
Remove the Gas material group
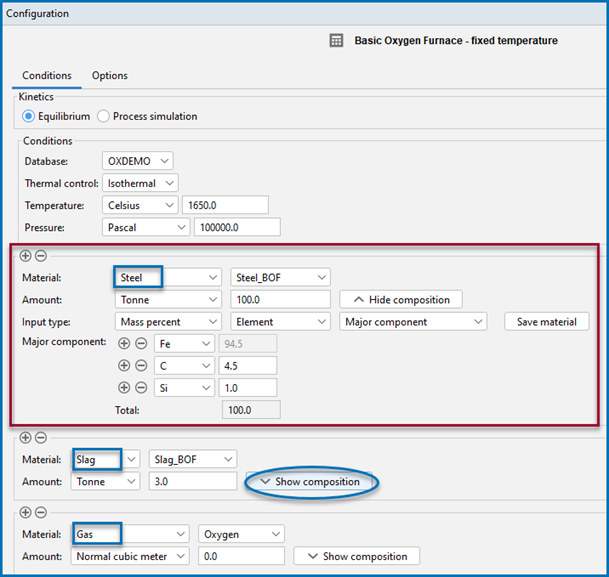pos(41,512)
